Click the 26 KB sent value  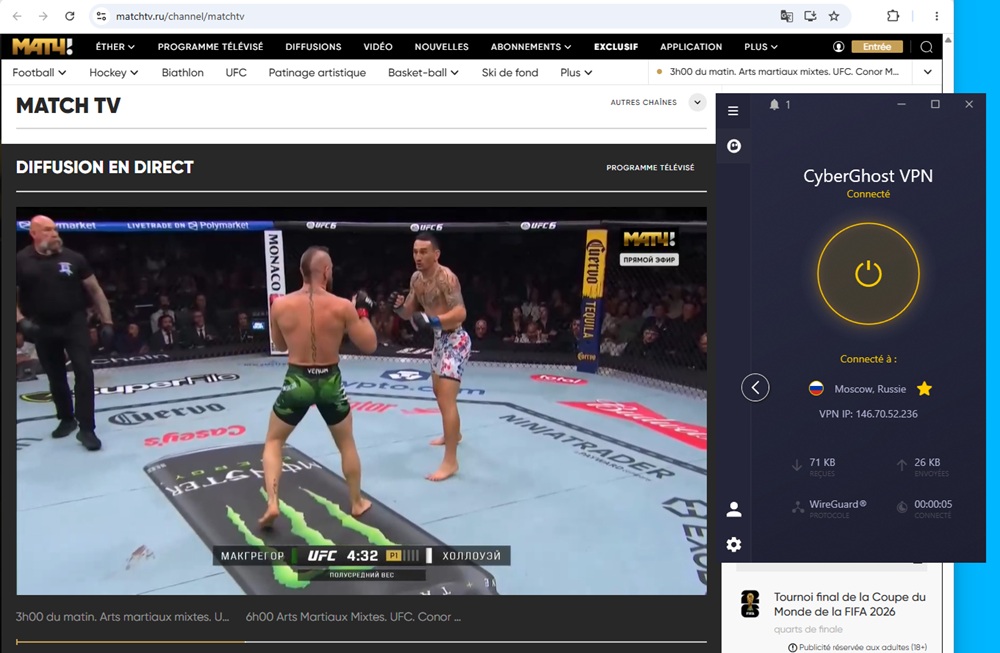pos(927,462)
